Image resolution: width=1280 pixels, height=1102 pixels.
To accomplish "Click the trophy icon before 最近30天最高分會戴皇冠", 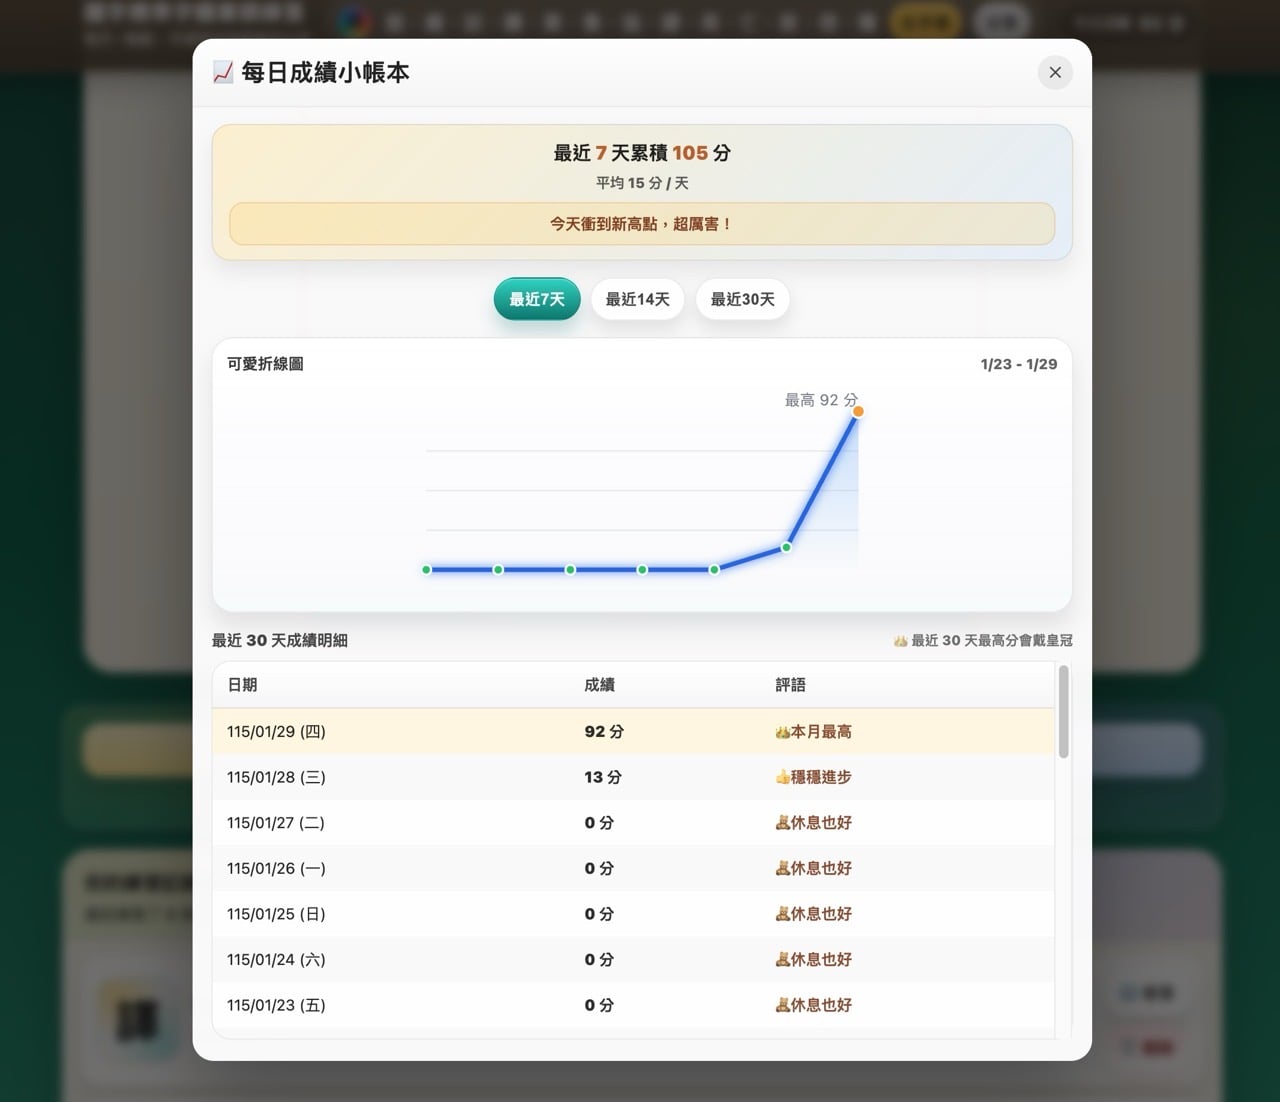I will pos(901,640).
